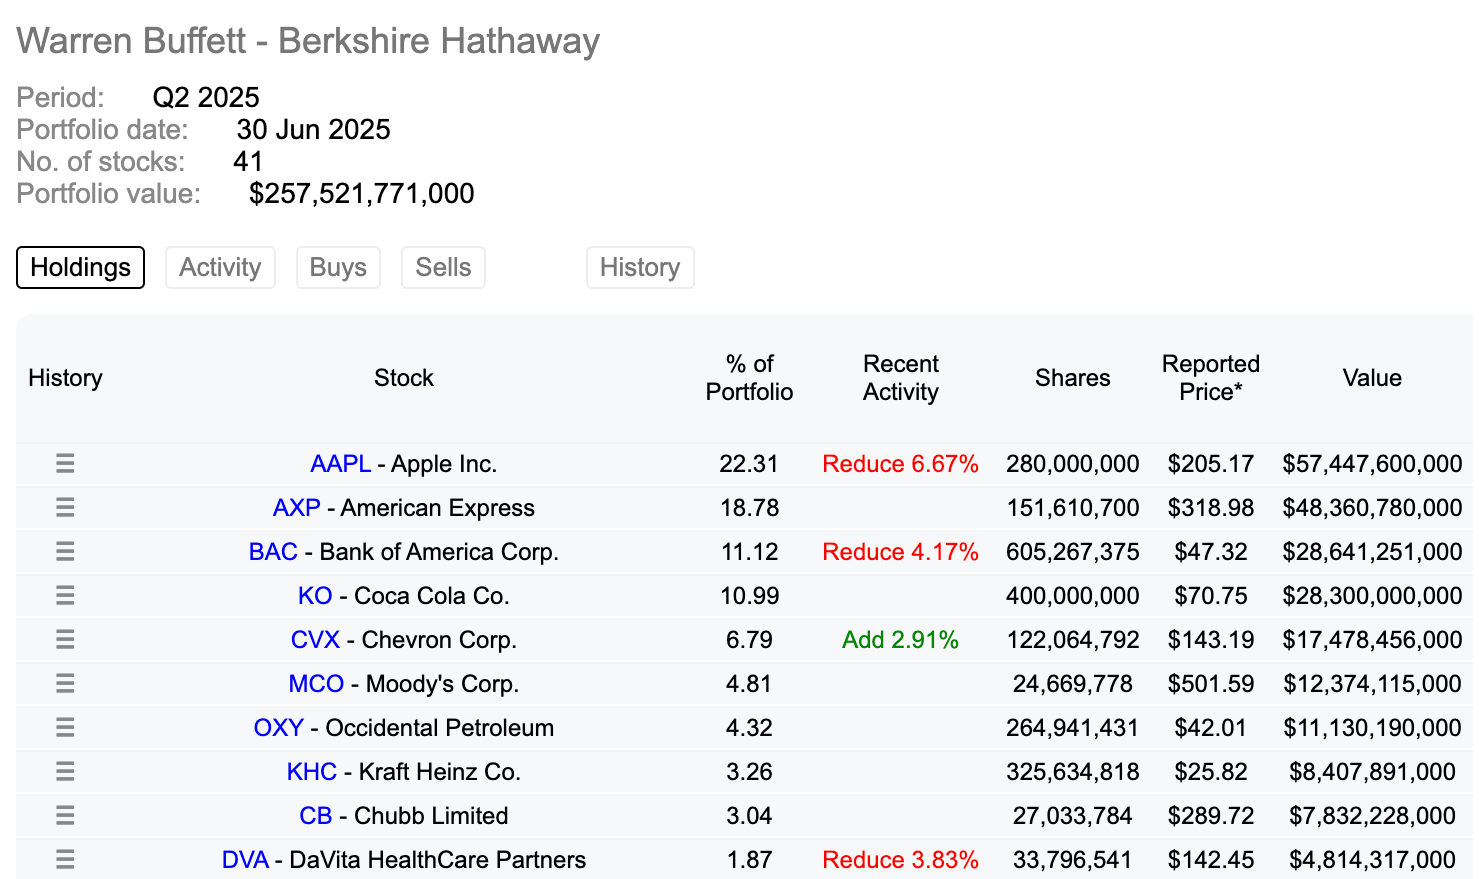Click history icon in Chubb Limited row
Image resolution: width=1479 pixels, height=879 pixels.
click(x=65, y=815)
